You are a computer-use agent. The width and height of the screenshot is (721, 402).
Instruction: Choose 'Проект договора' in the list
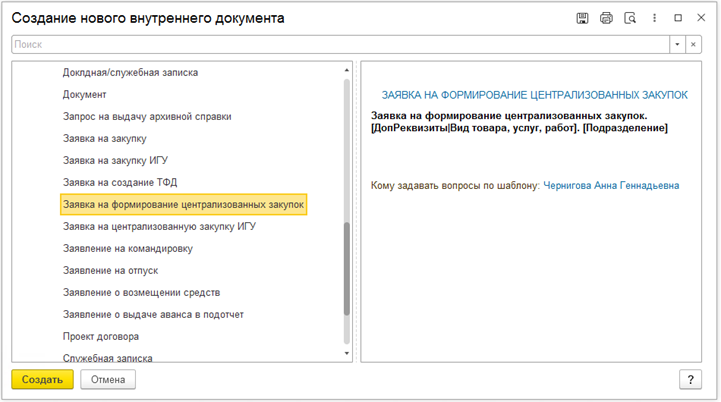click(101, 337)
